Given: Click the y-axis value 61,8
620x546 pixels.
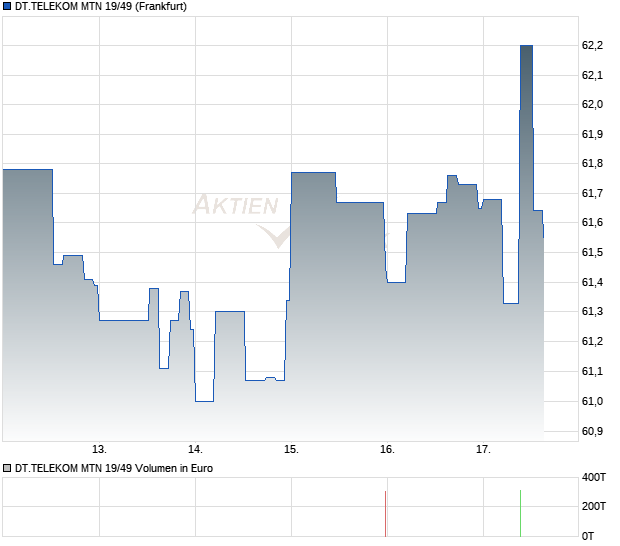Looking at the screenshot, I should click(592, 163).
